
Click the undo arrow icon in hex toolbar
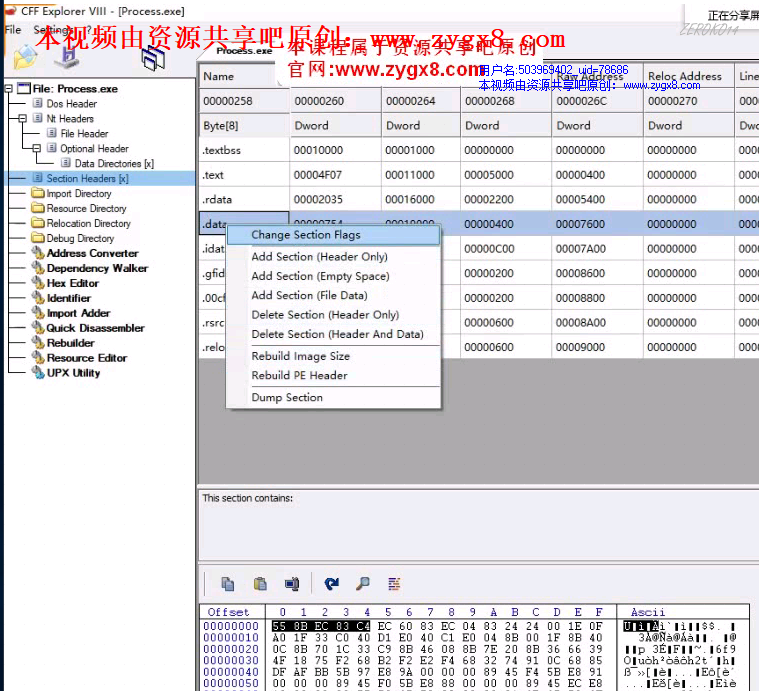tap(332, 584)
